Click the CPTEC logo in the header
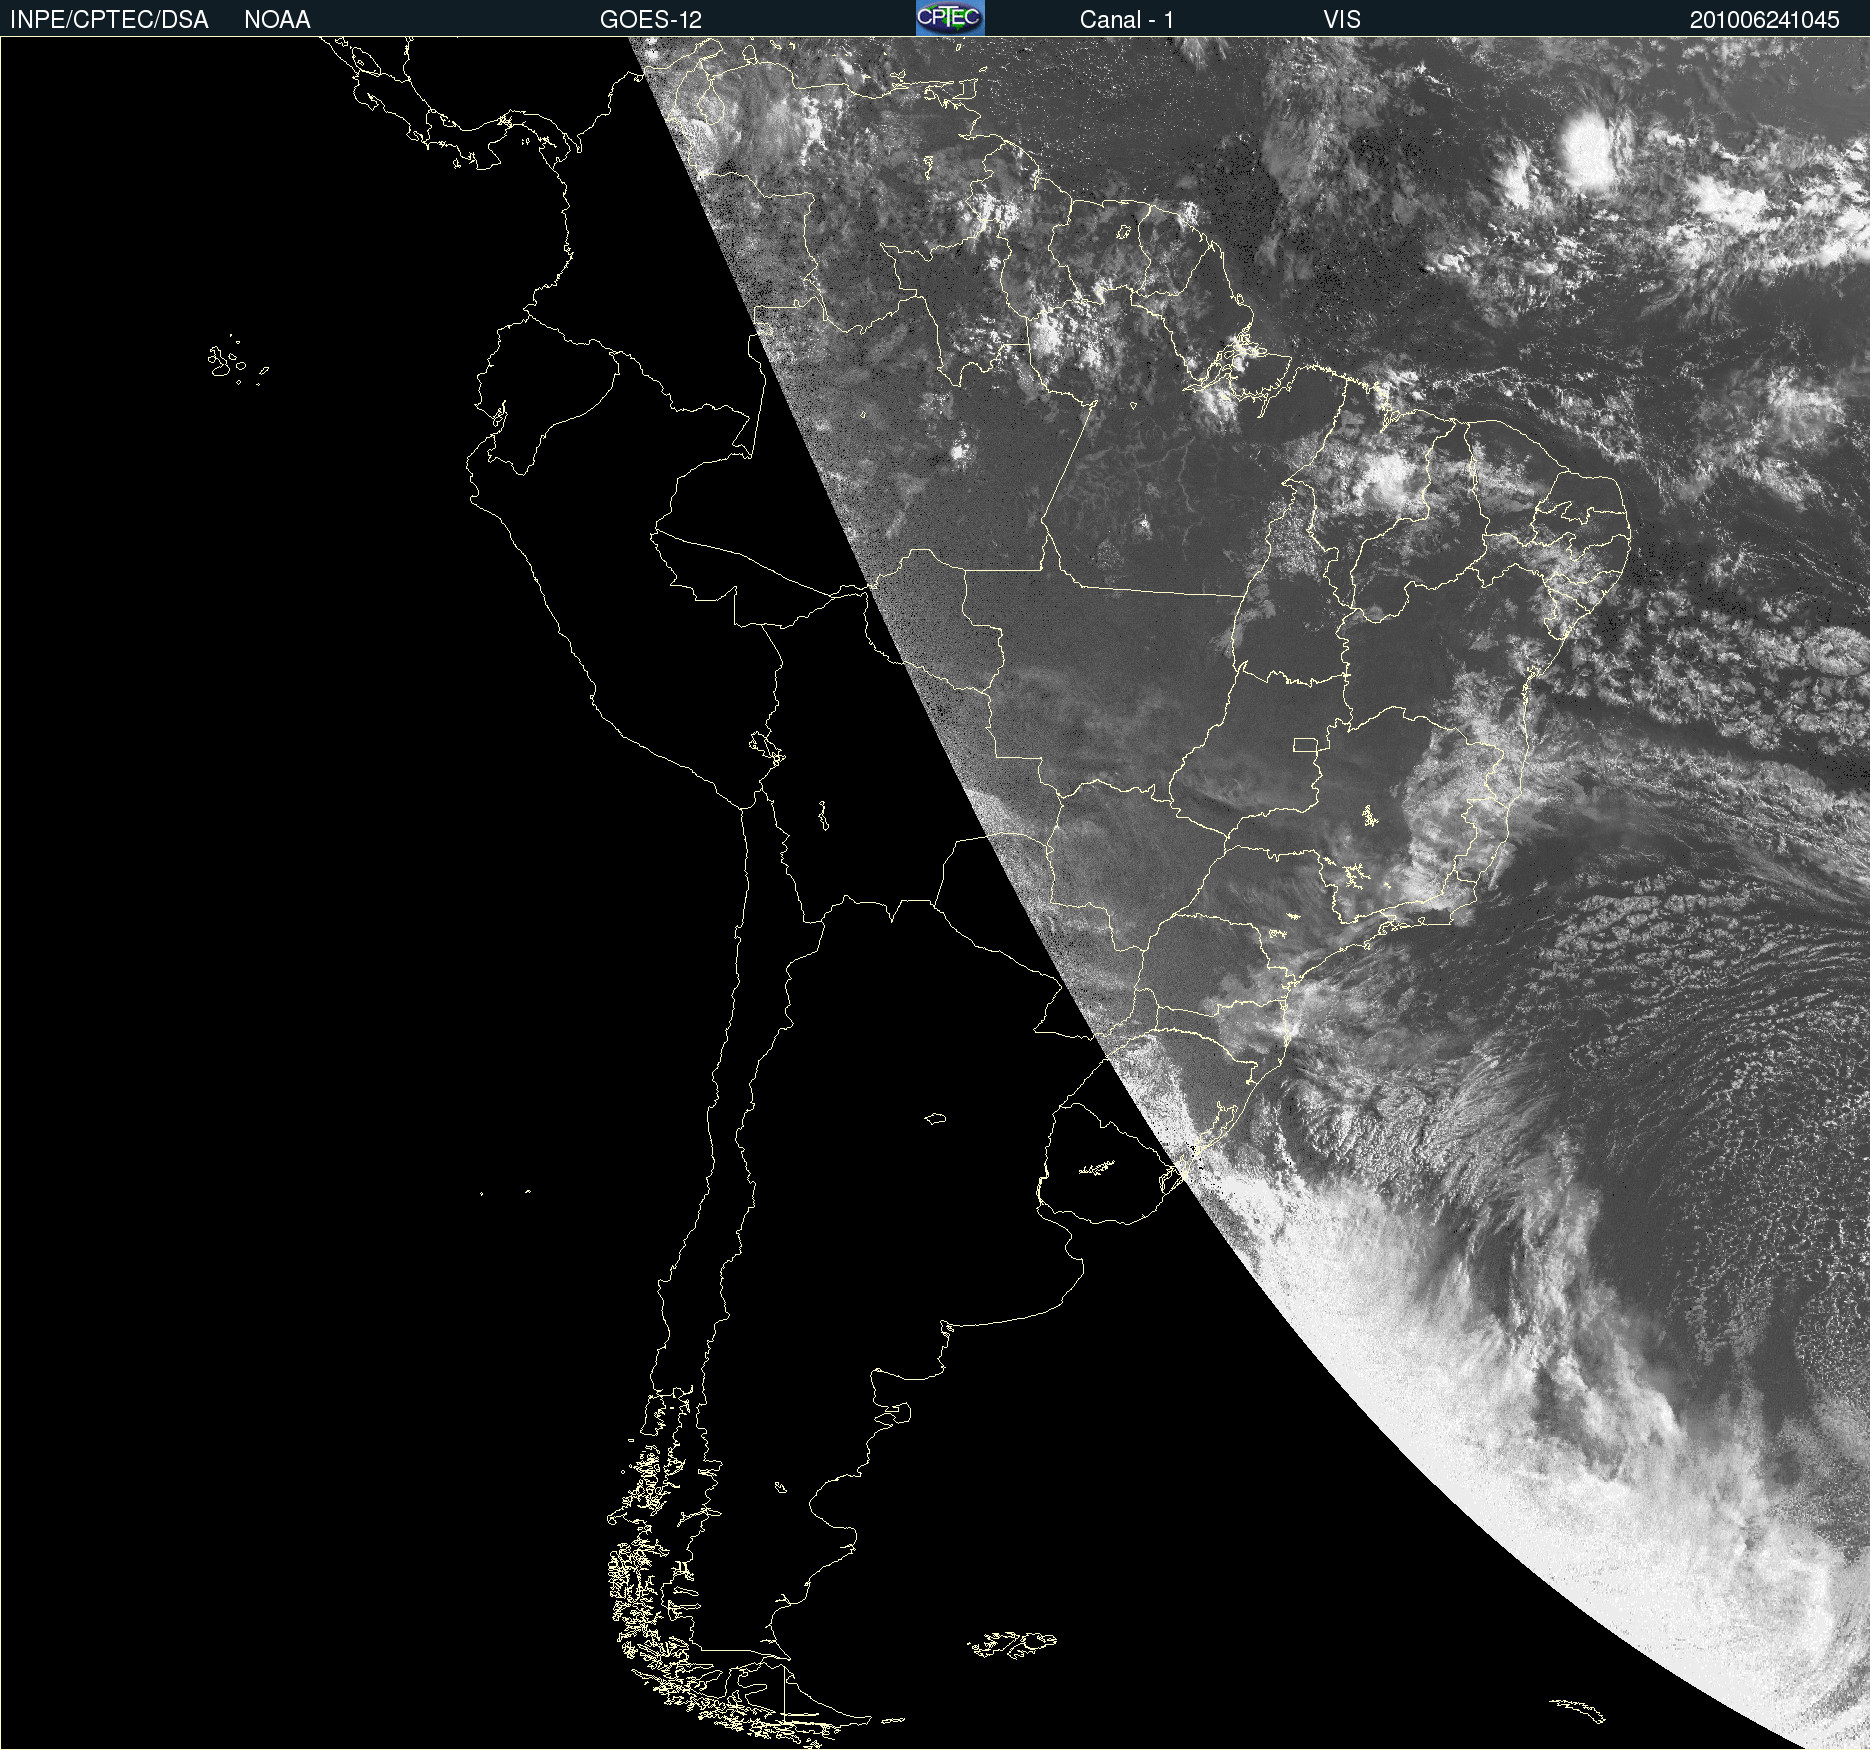 (950, 18)
